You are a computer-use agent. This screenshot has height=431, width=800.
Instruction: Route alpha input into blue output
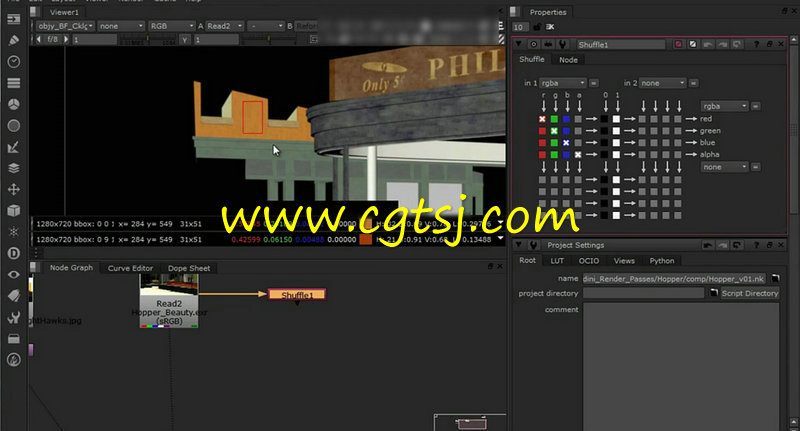(578, 143)
